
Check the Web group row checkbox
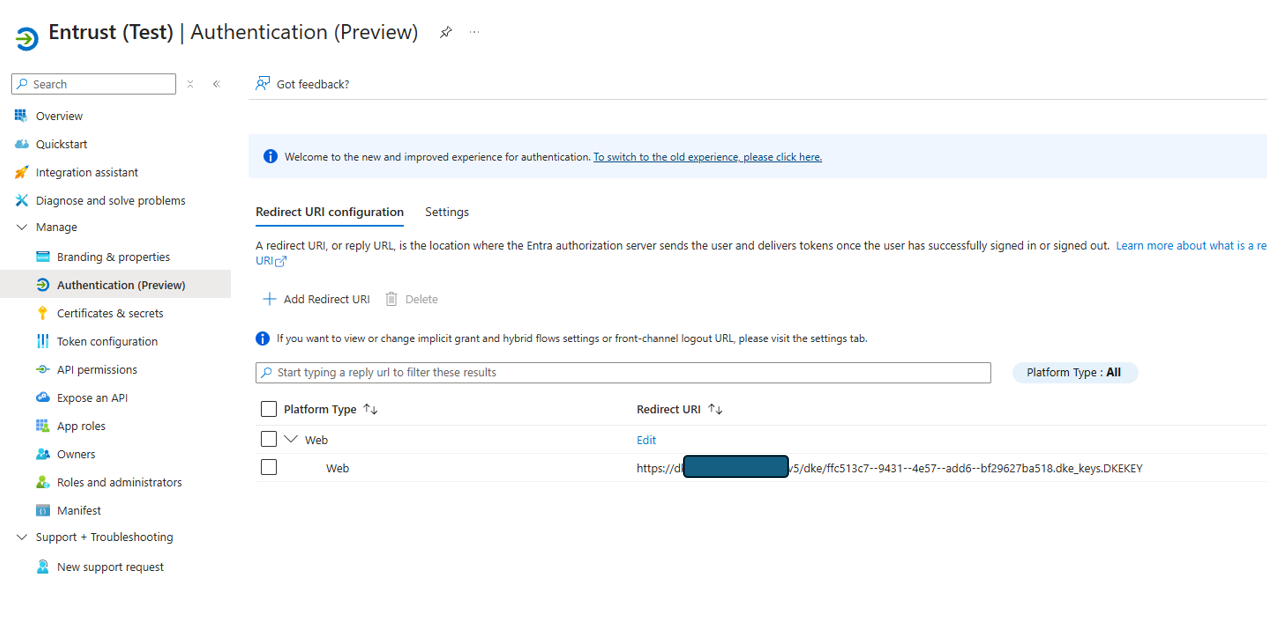click(268, 439)
